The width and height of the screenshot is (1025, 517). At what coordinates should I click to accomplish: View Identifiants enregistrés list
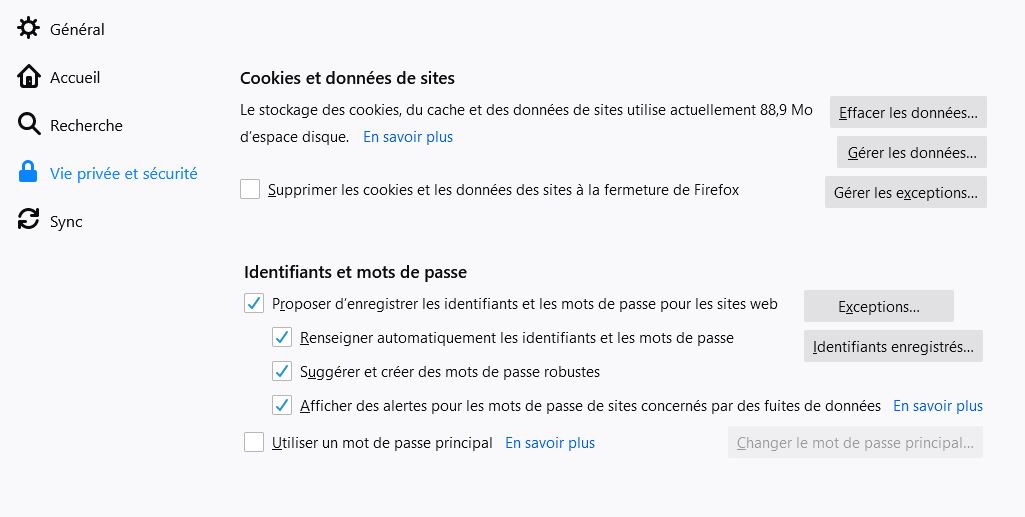pos(893,347)
